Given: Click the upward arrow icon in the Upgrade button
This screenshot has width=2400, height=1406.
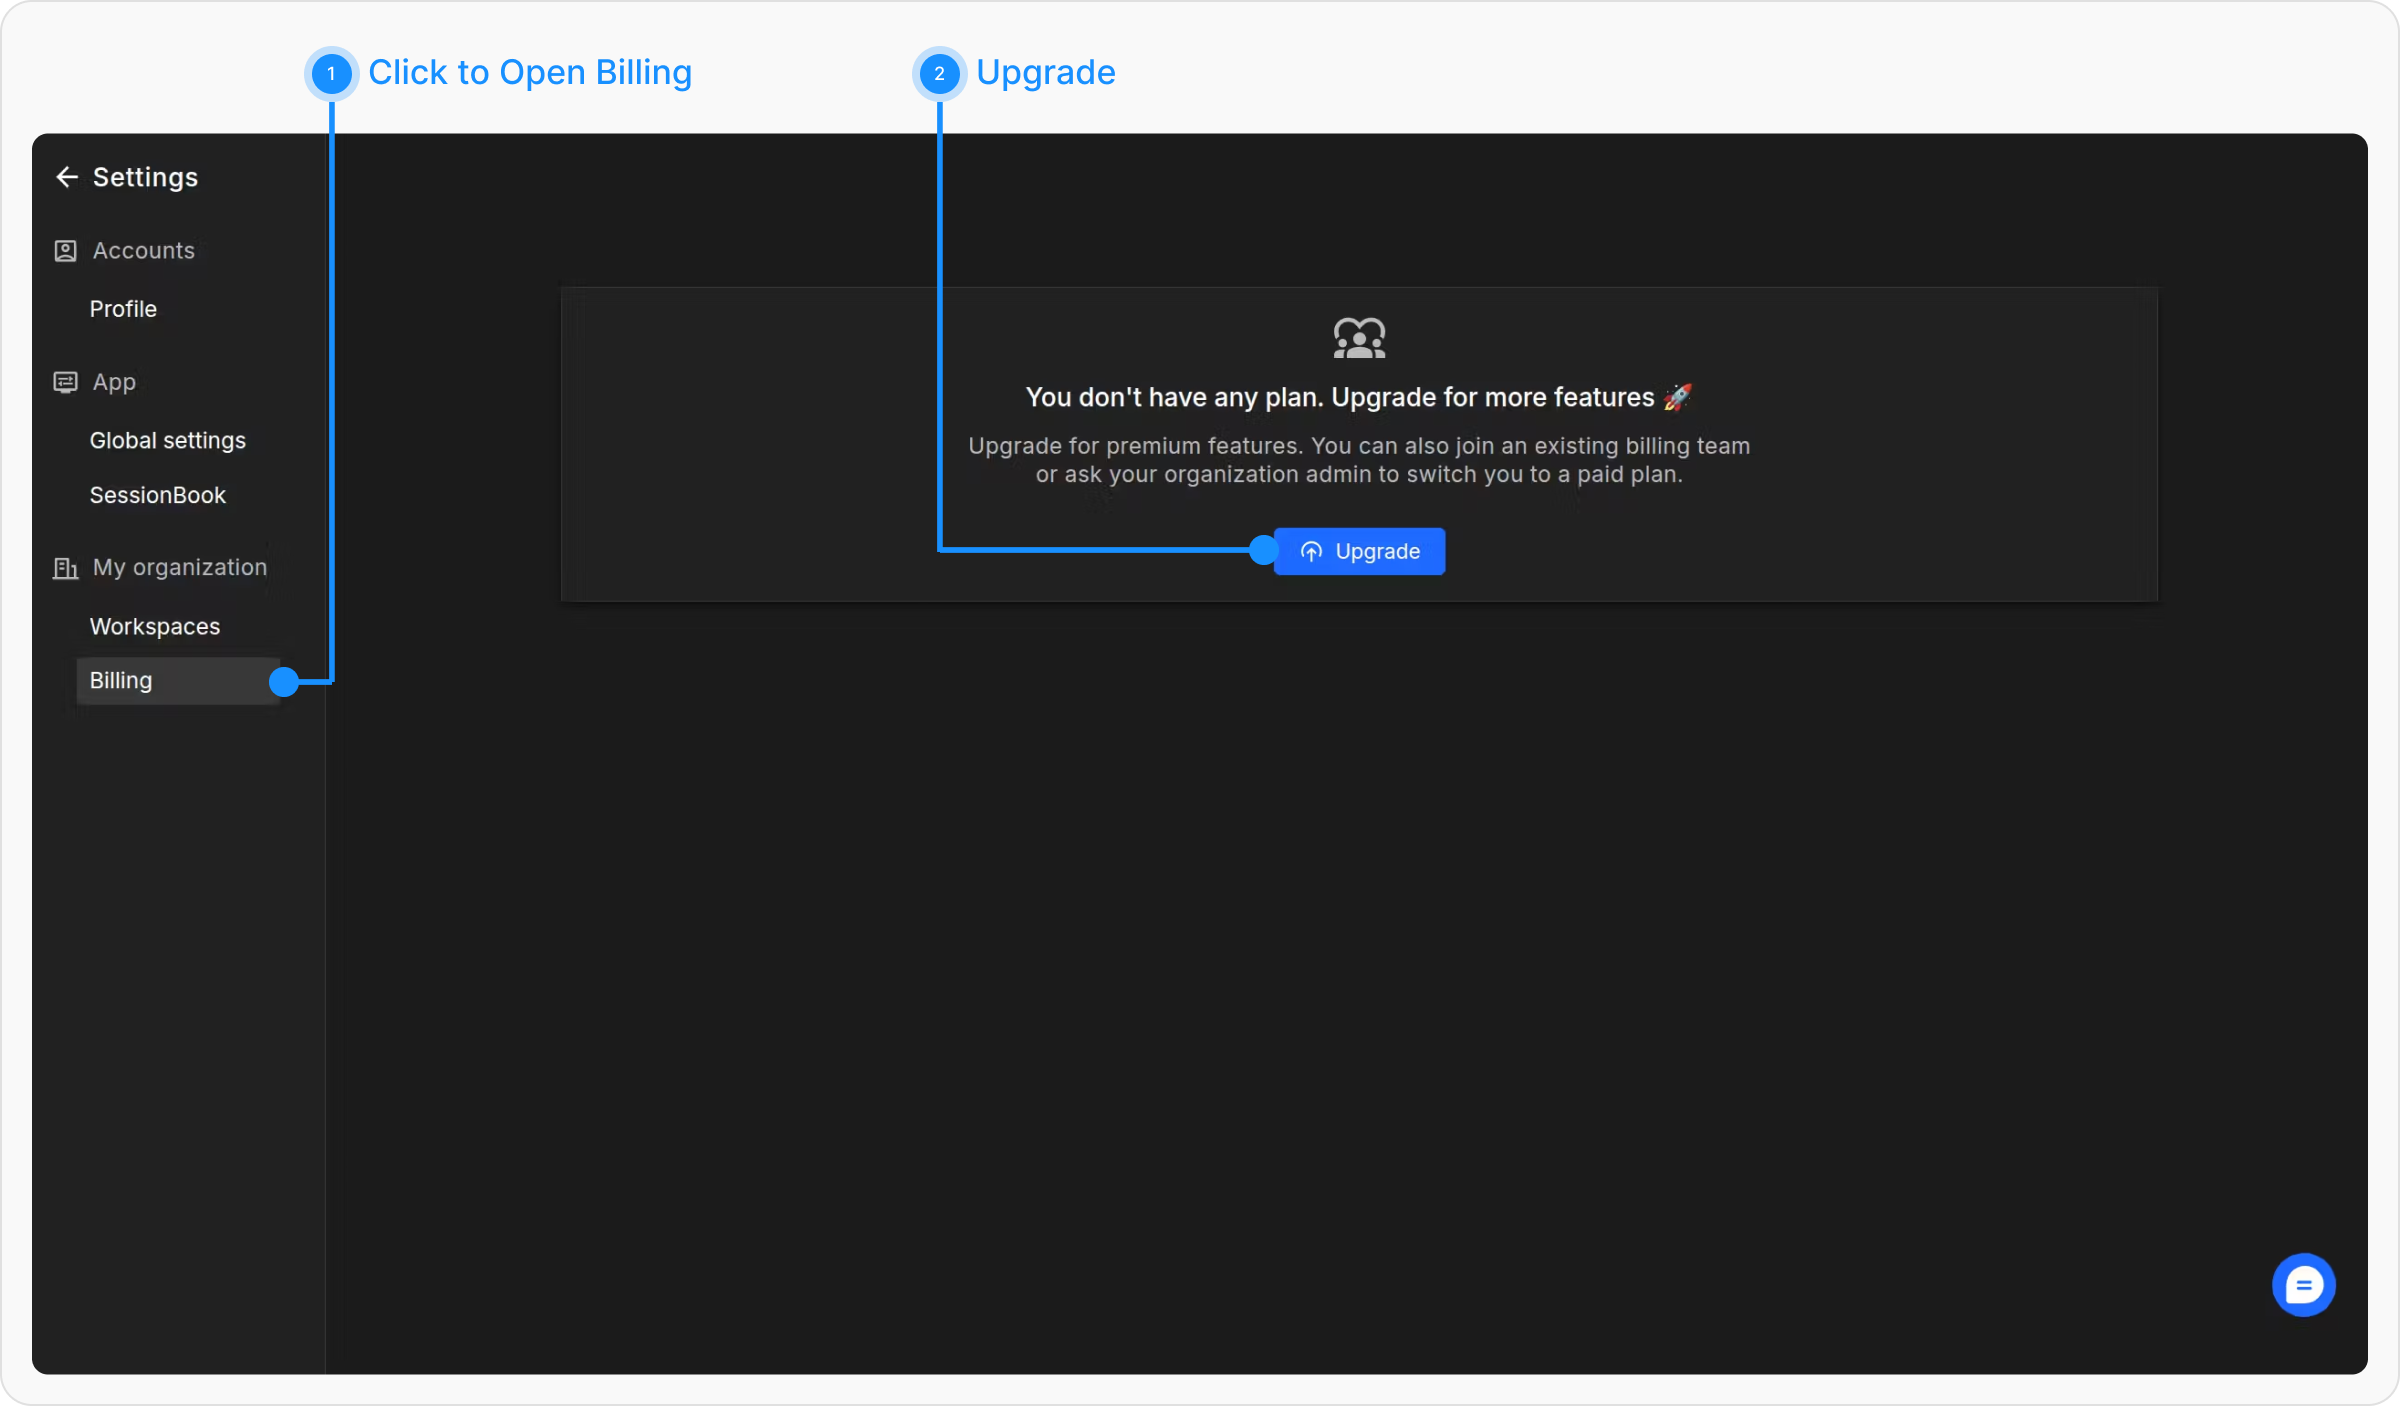Looking at the screenshot, I should click(x=1311, y=552).
